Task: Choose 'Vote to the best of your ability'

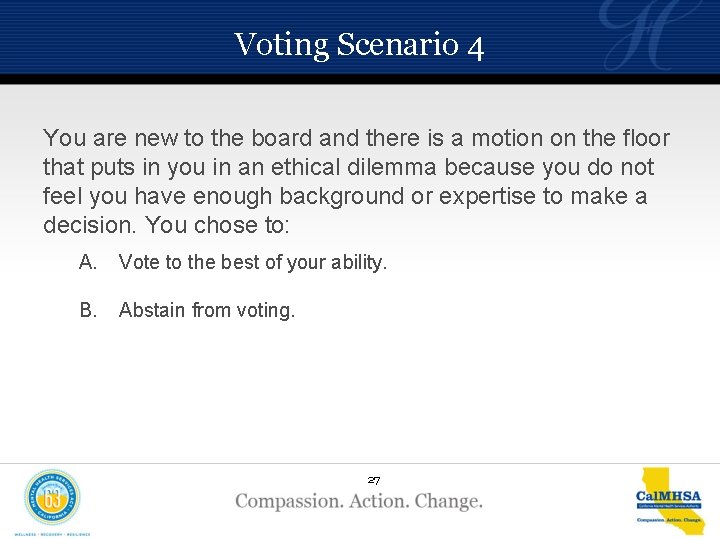Action: (x=252, y=262)
